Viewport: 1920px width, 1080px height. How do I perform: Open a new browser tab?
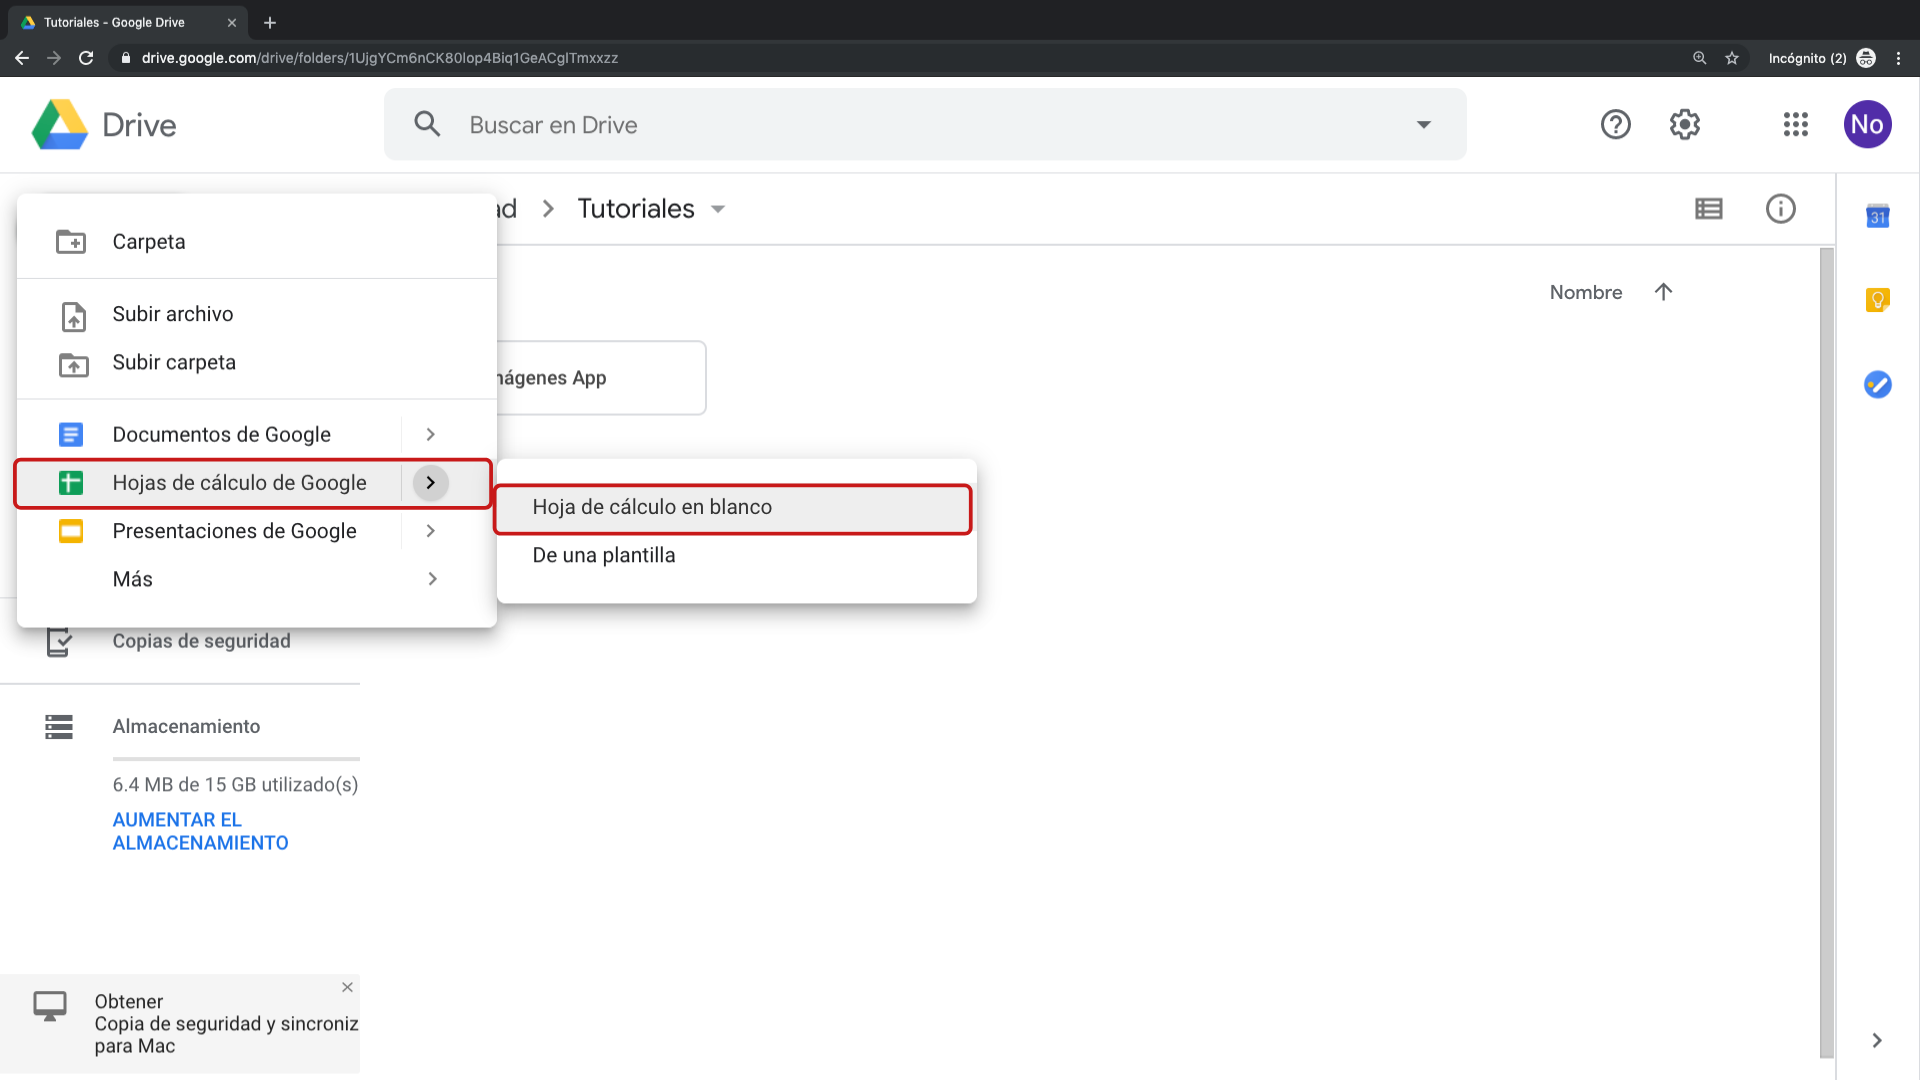269,22
